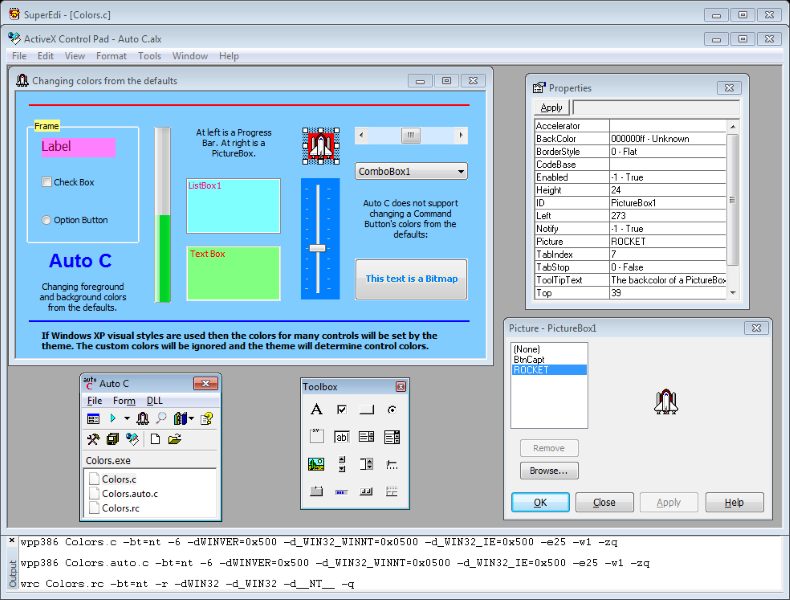Choose the TextBox tool in Toolbox
This screenshot has width=790, height=600.
(342, 436)
